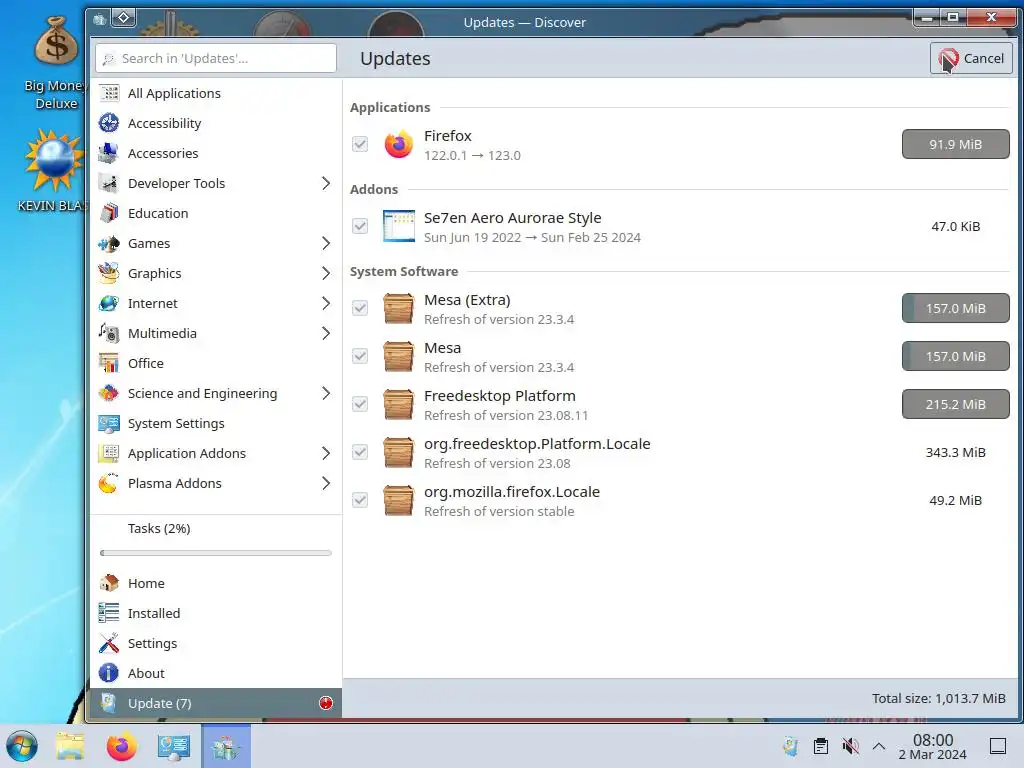The image size is (1024, 768).
Task: Open the Plasma Addons category
Action: pyautogui.click(x=216, y=483)
